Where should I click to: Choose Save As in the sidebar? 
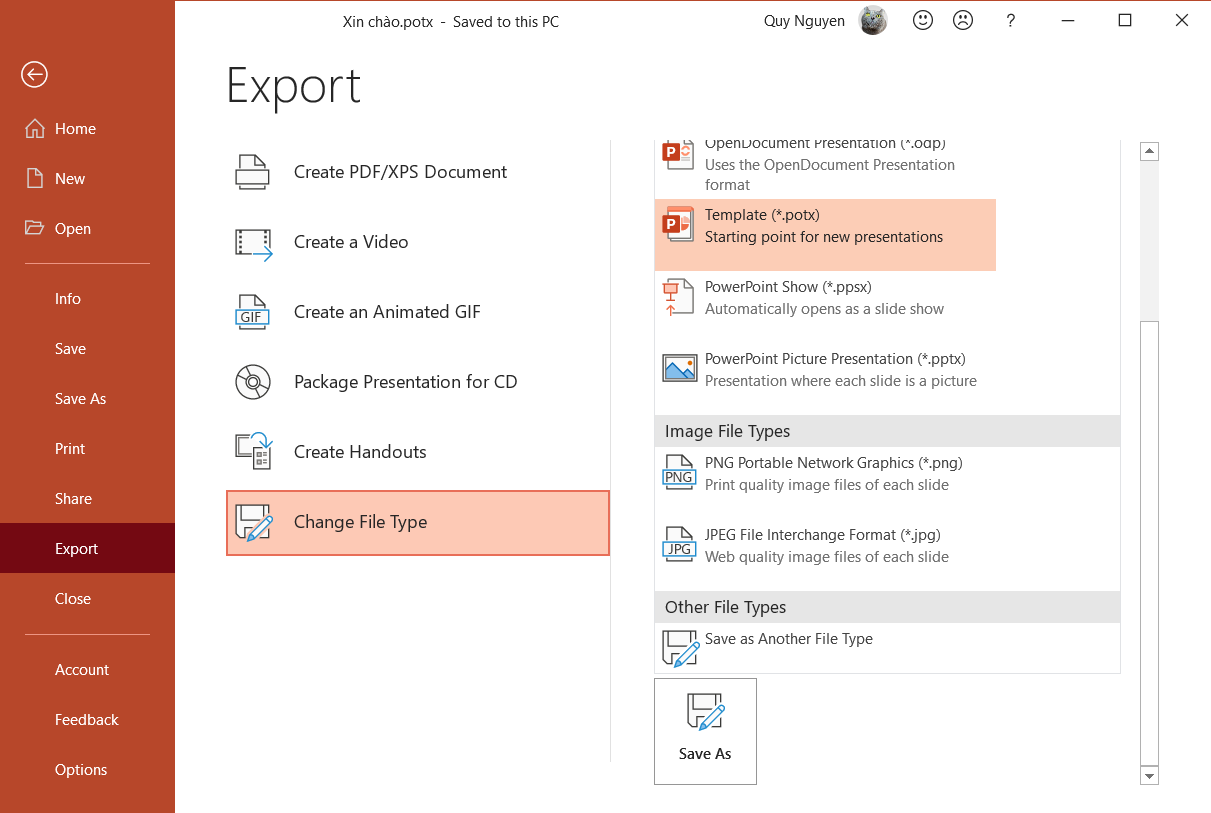tap(87, 398)
